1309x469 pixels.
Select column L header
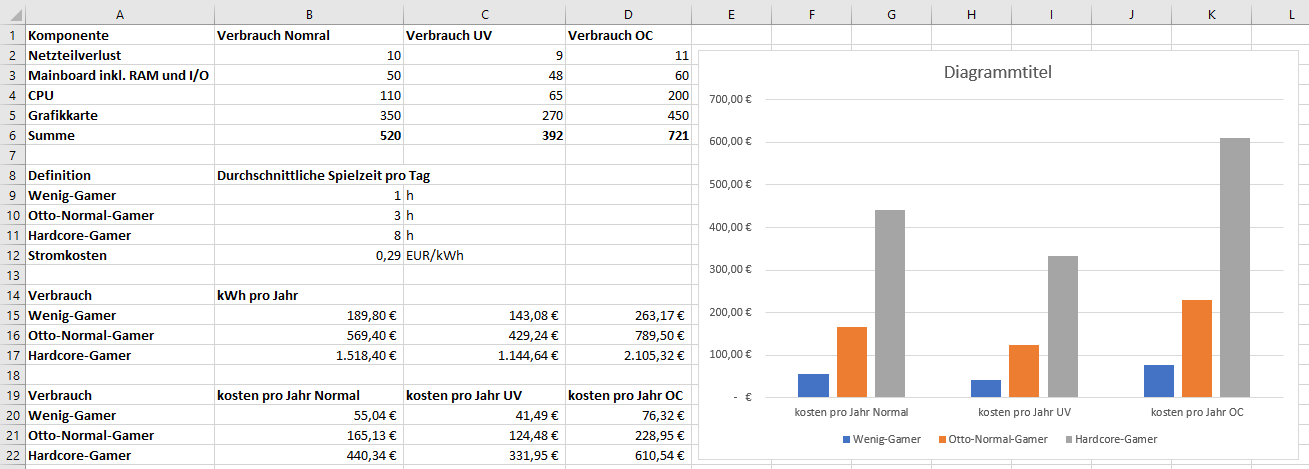click(1290, 13)
